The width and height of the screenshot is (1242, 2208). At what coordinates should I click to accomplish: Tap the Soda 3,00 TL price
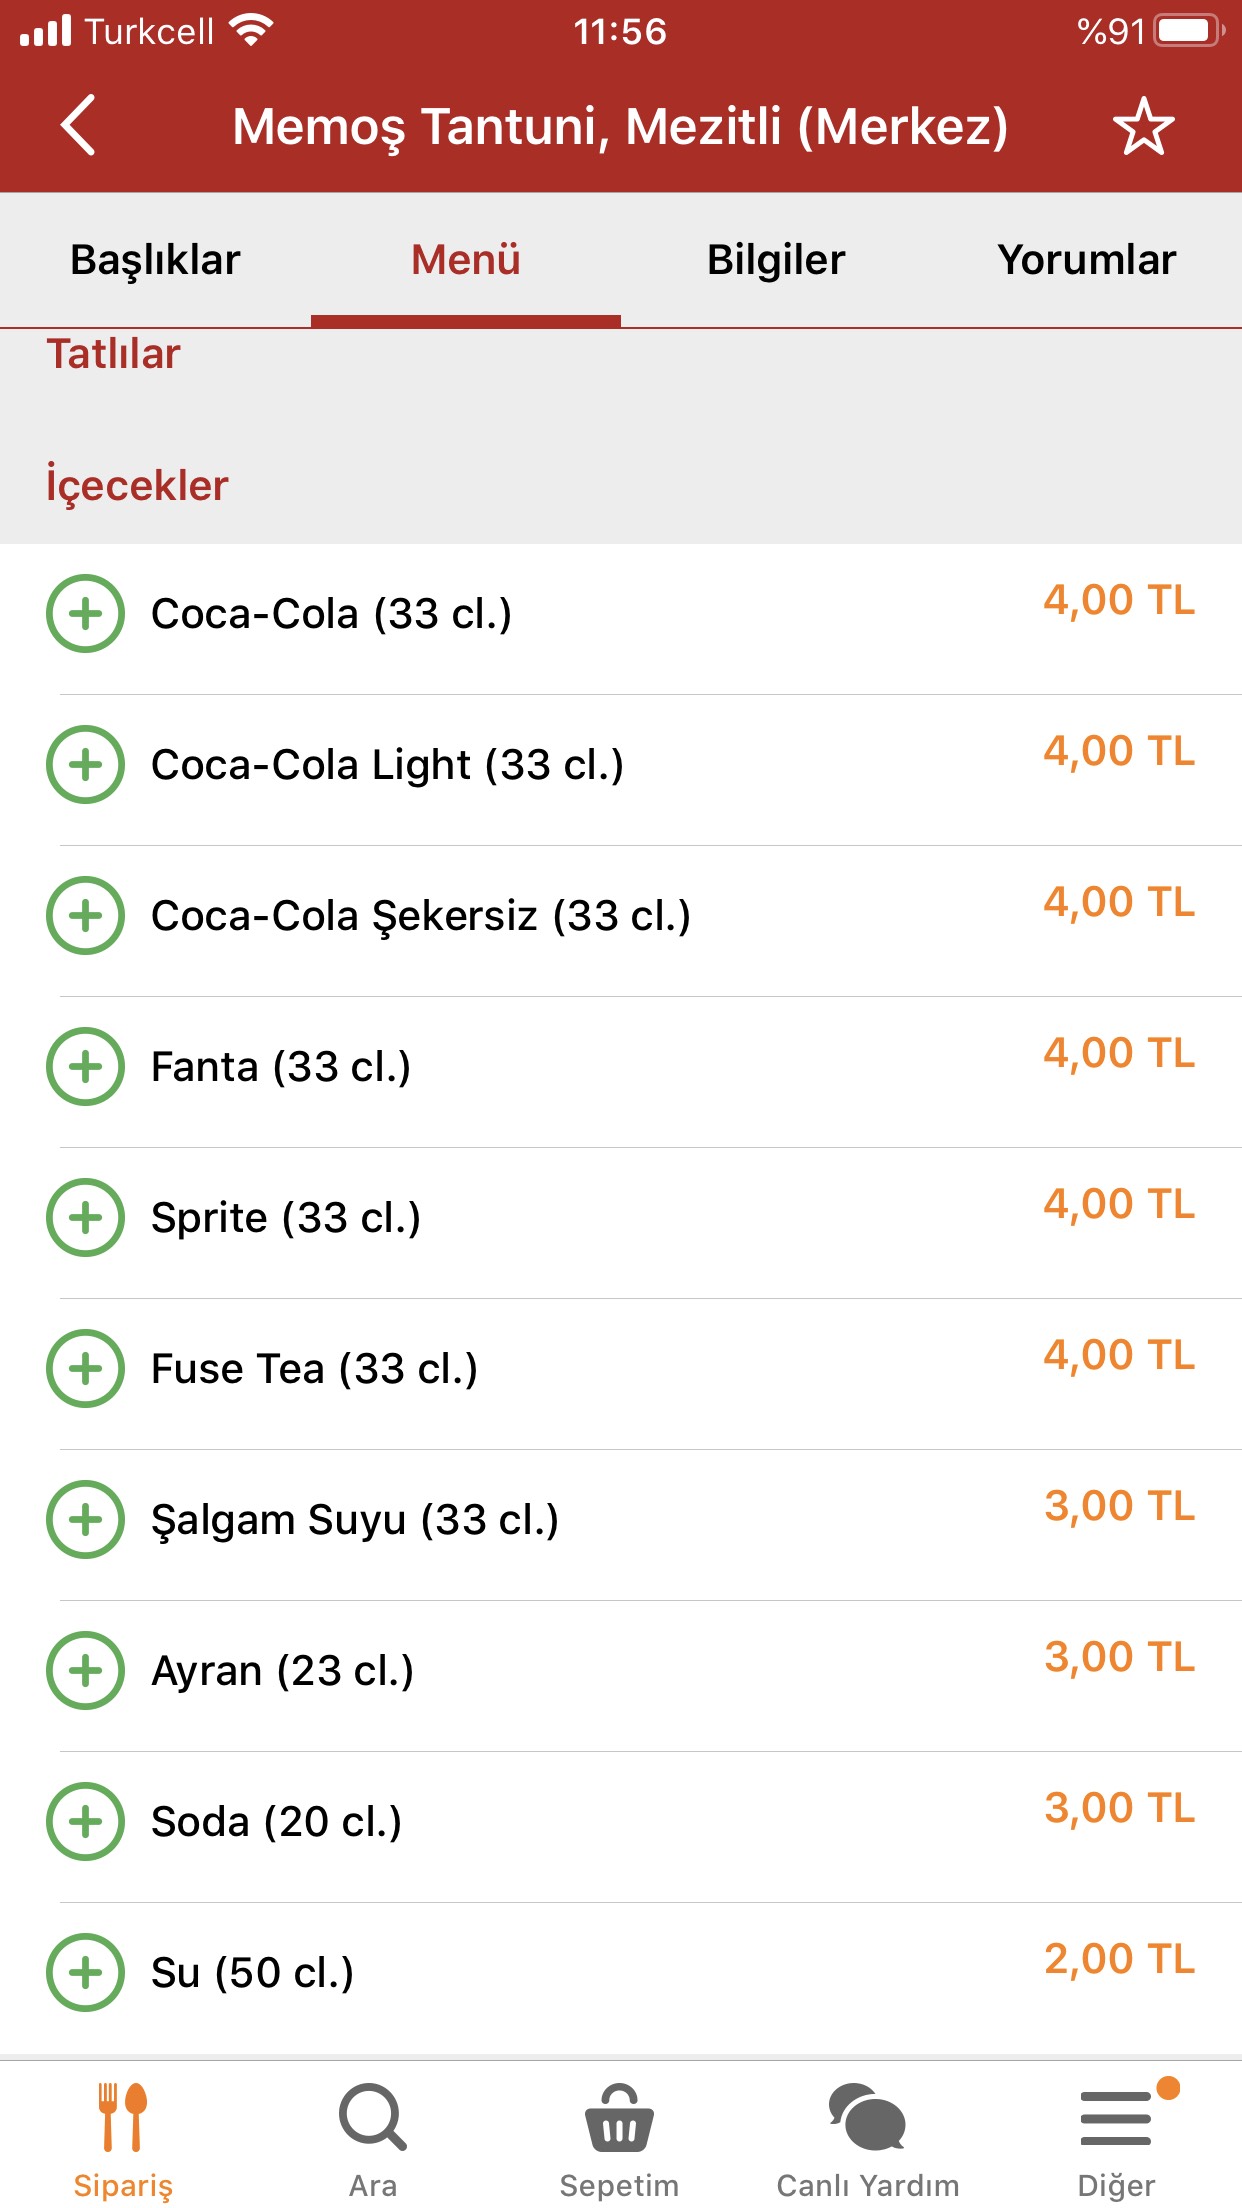1119,1808
